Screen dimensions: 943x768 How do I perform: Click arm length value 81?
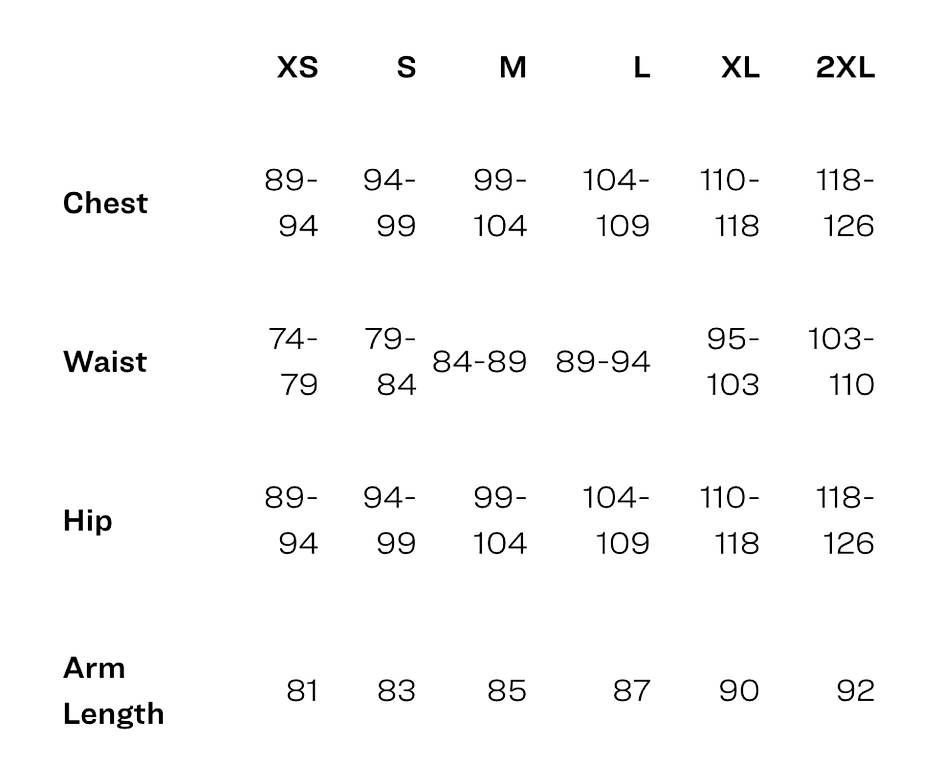point(302,691)
